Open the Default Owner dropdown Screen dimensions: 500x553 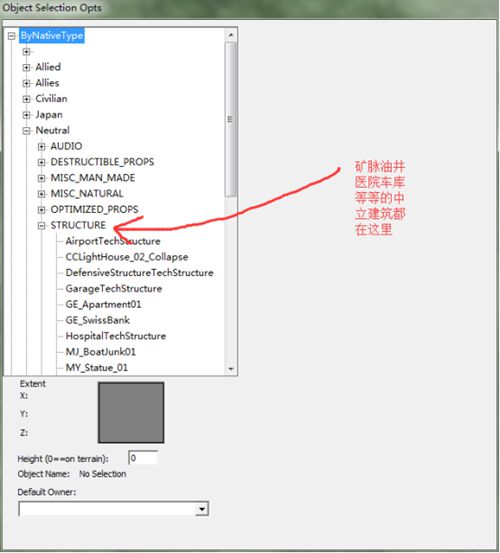click(x=202, y=509)
